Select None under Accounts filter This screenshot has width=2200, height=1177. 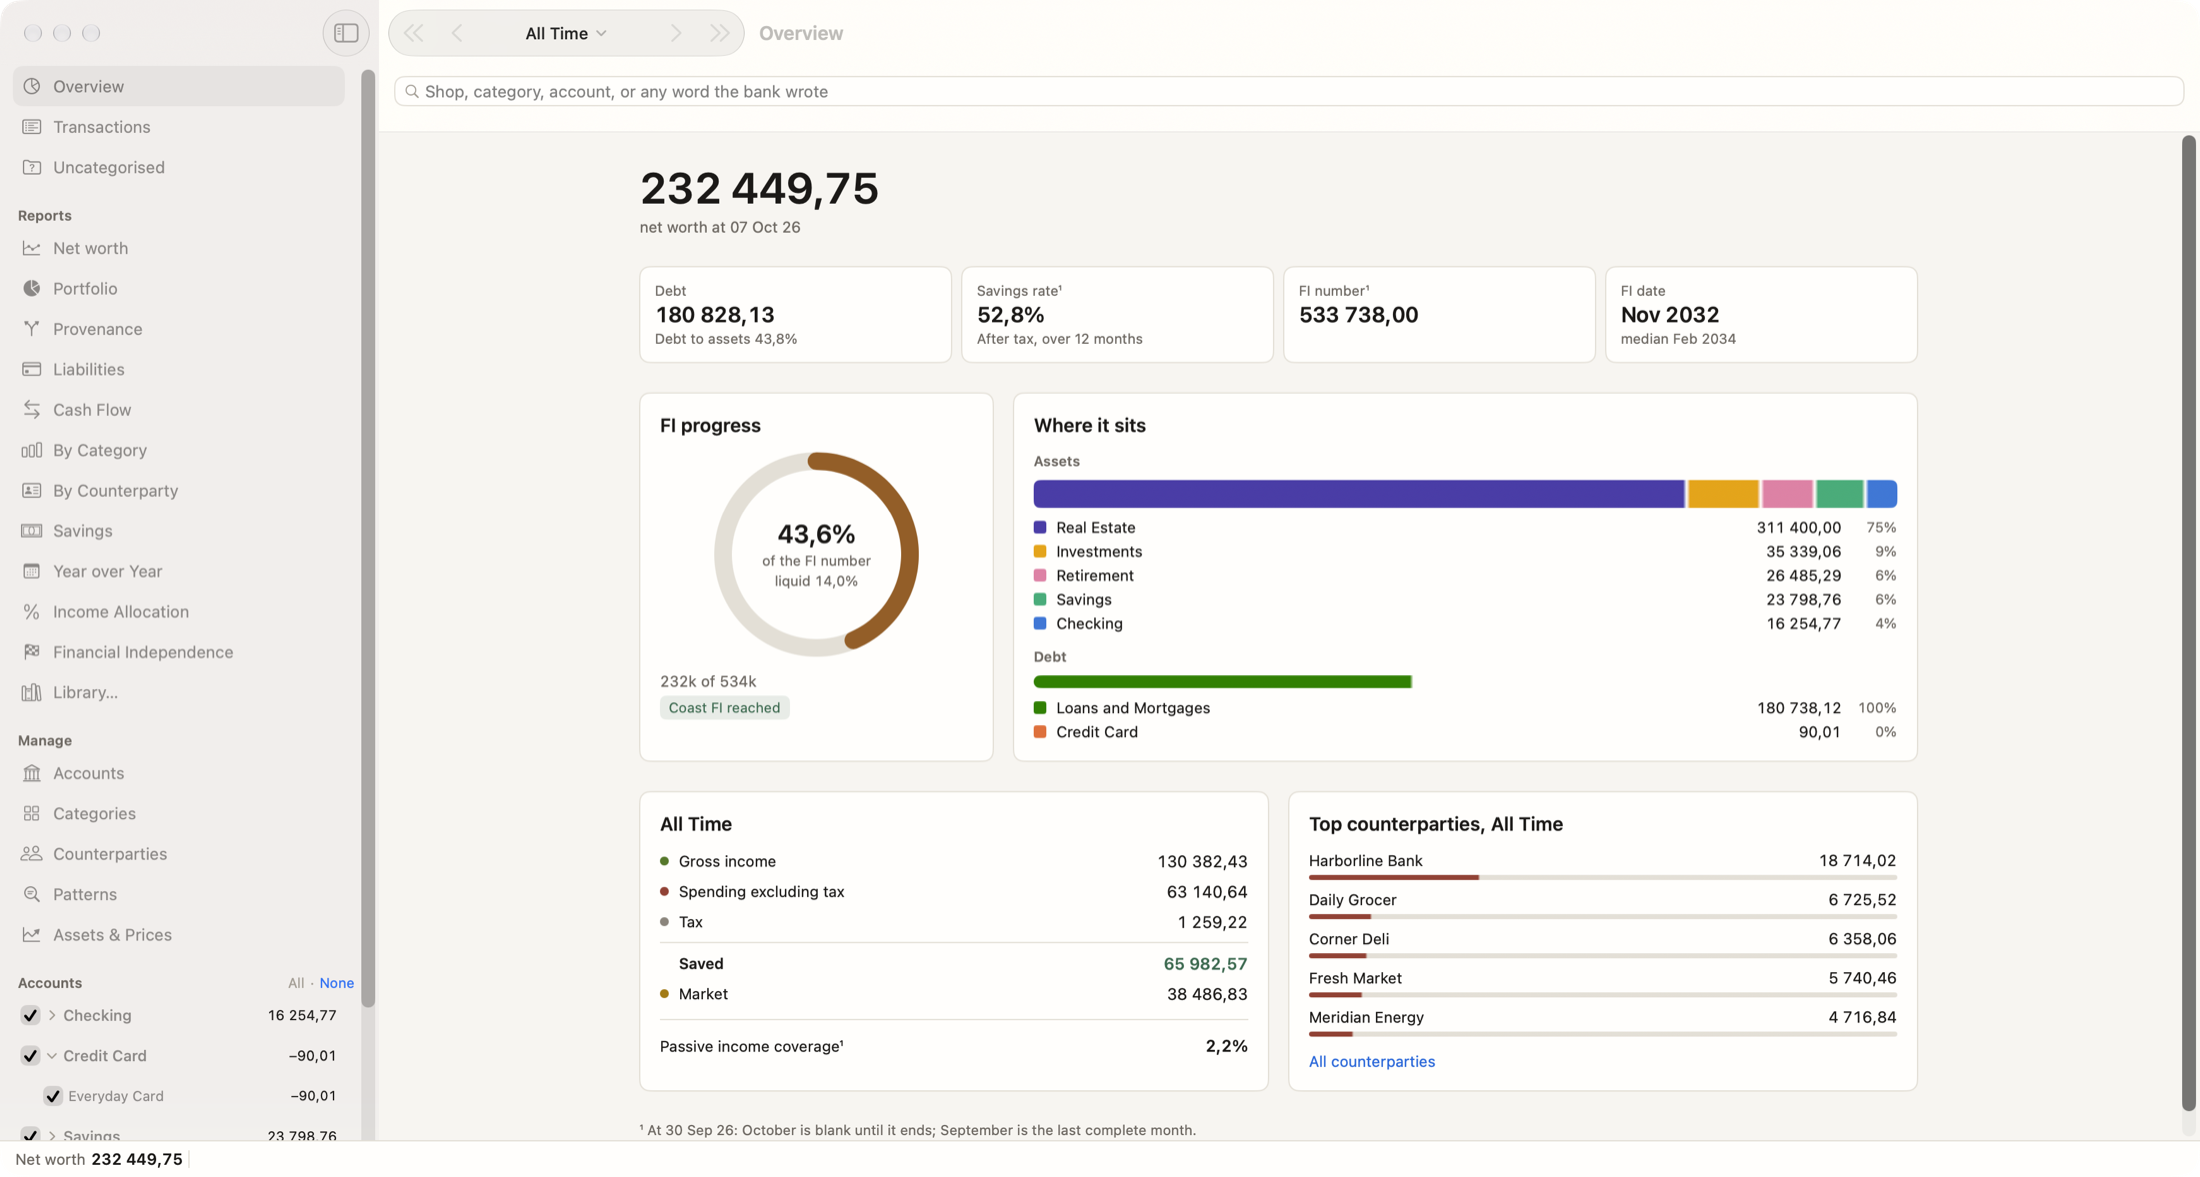[x=336, y=983]
